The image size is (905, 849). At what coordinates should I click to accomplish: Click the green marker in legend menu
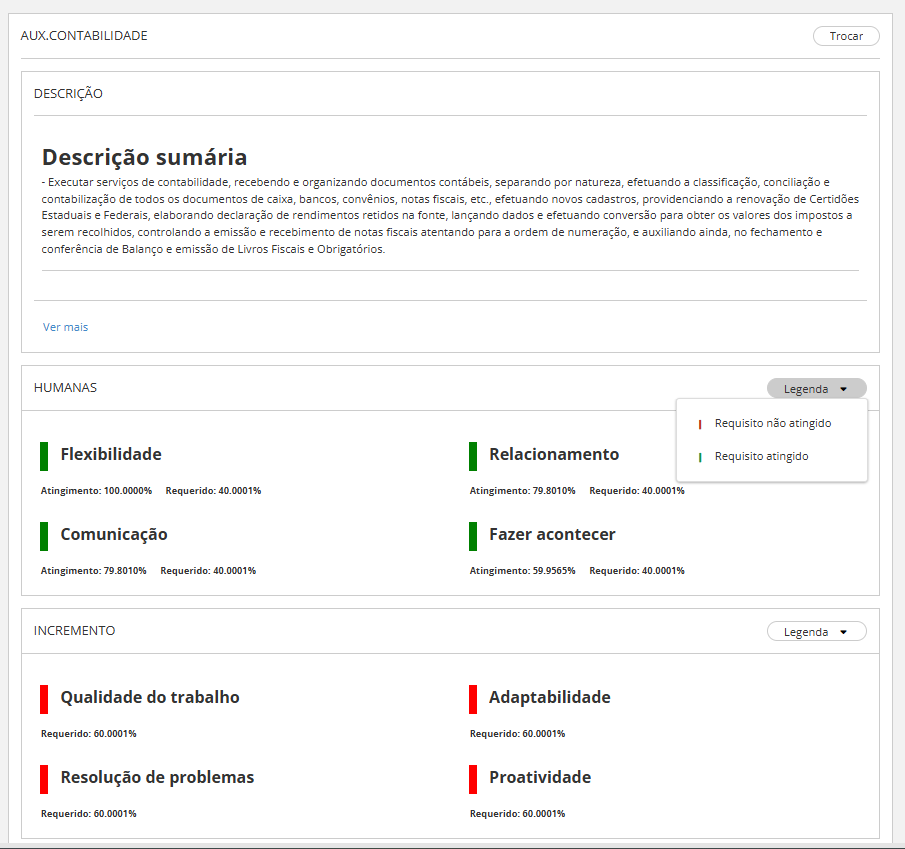pyautogui.click(x=700, y=457)
